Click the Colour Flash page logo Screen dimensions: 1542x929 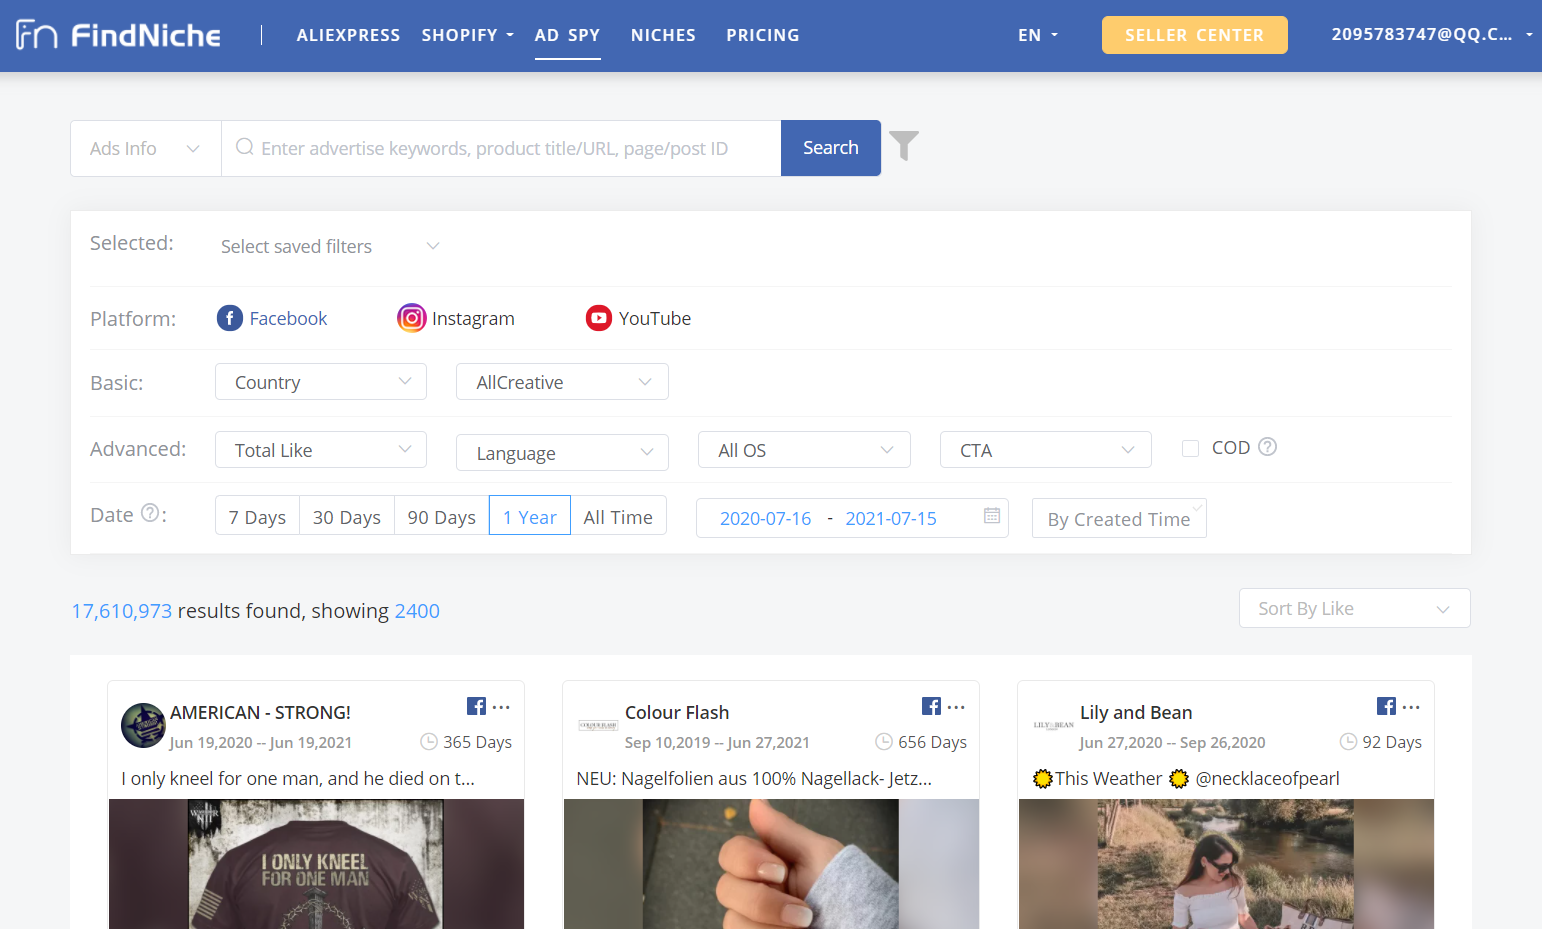coord(598,725)
